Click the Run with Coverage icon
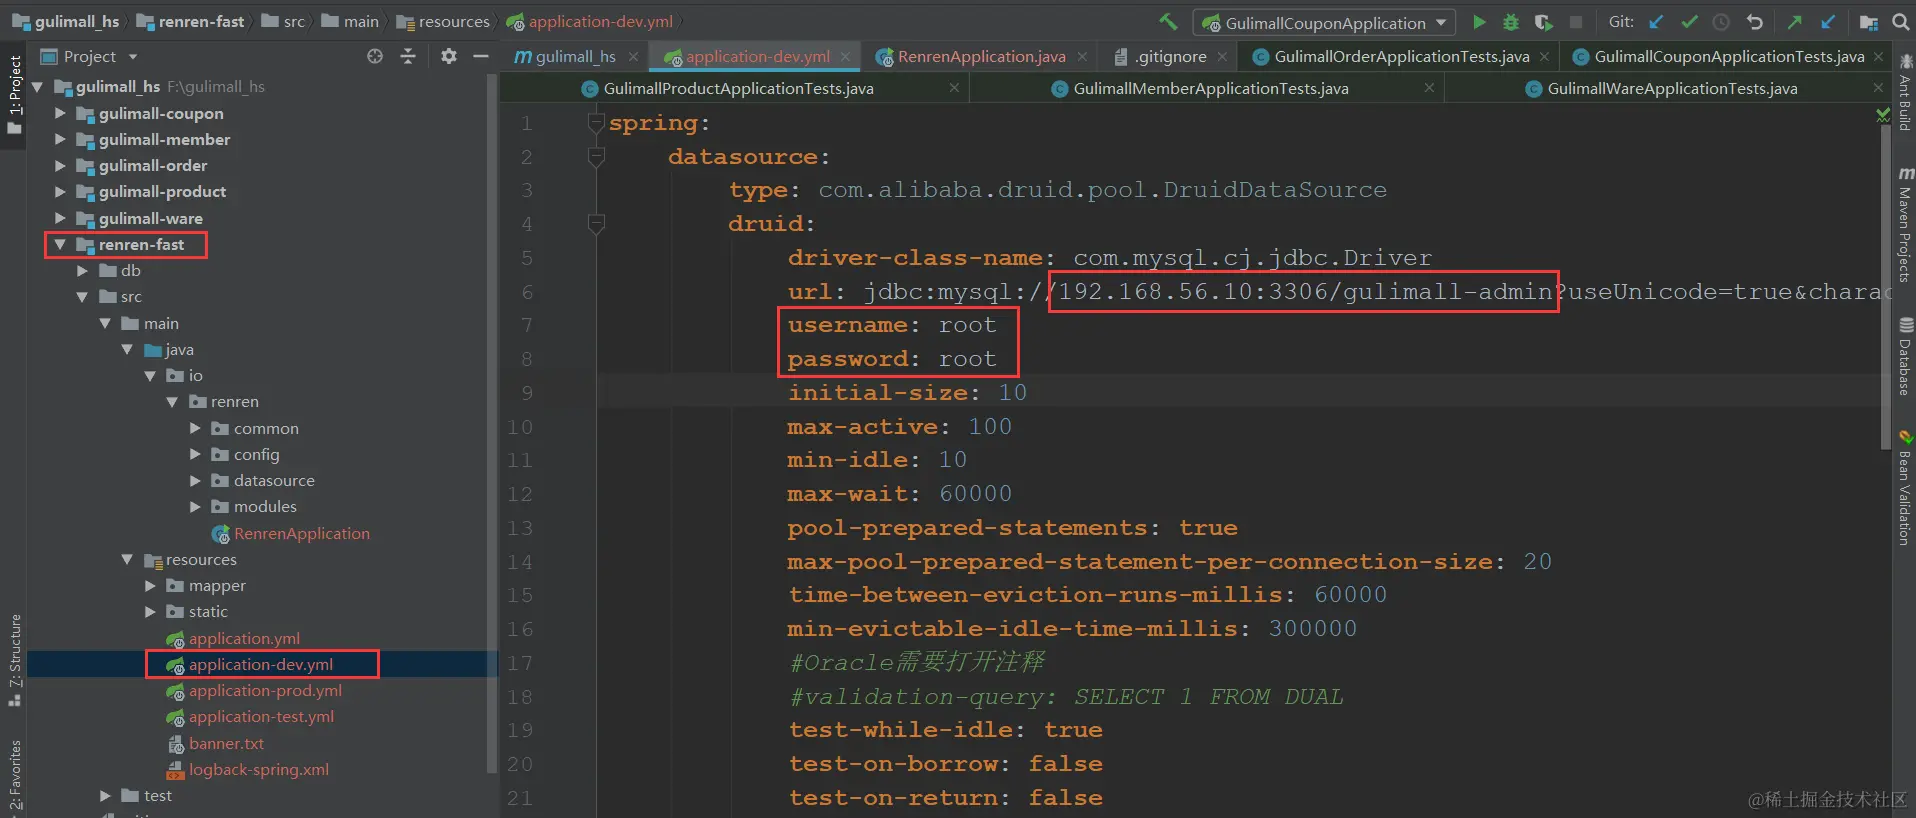Viewport: 1916px width, 818px height. click(x=1543, y=22)
